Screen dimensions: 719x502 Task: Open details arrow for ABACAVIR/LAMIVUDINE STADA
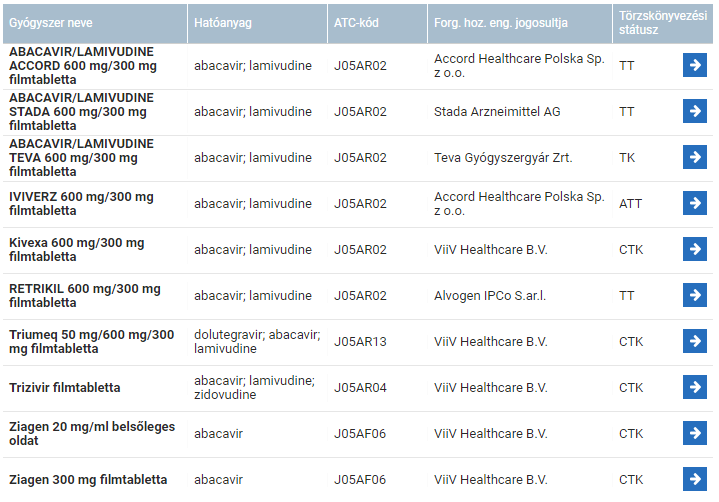(694, 111)
